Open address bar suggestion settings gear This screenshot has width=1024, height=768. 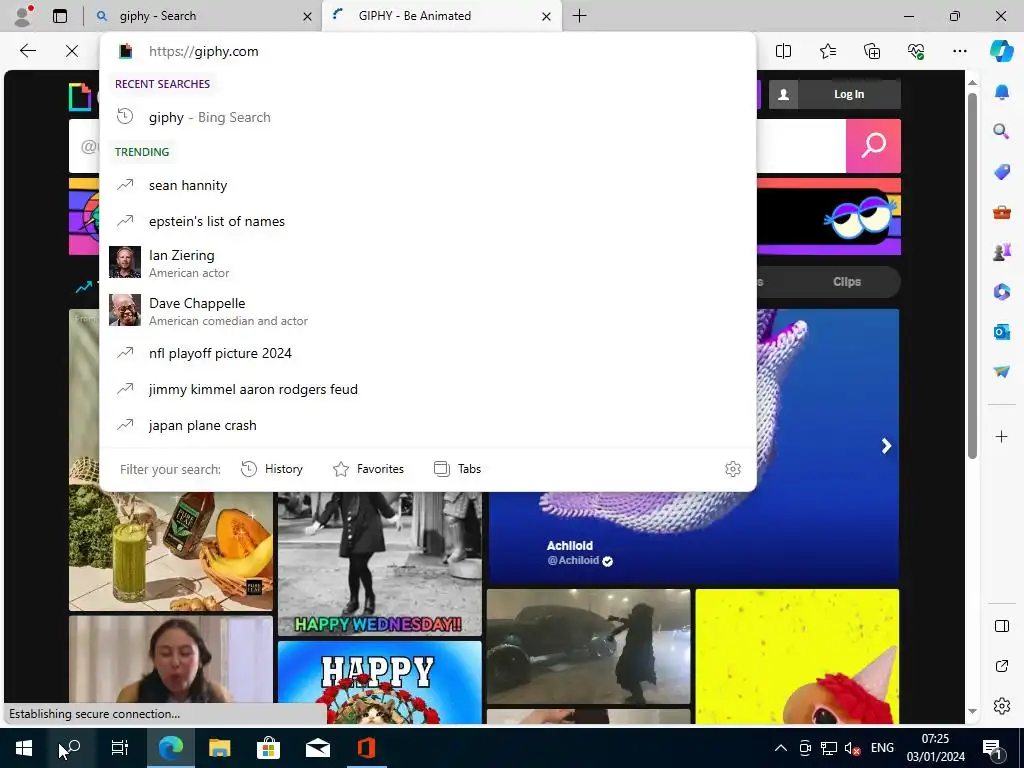pos(733,469)
